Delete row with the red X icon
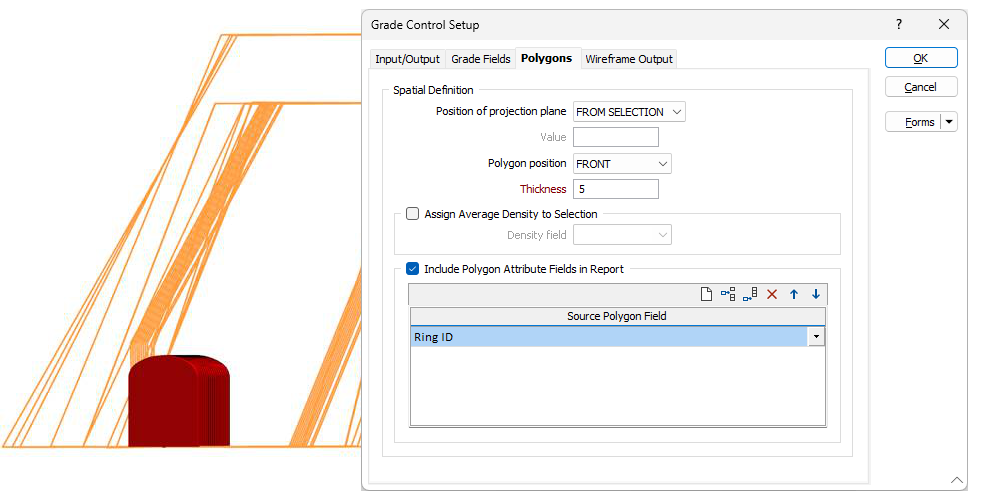Image resolution: width=982 pixels, height=491 pixels. click(x=772, y=294)
